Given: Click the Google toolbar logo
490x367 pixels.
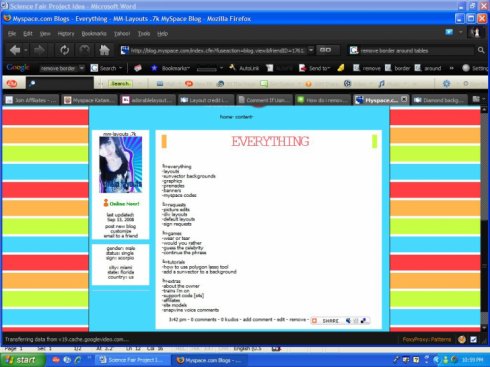Looking at the screenshot, I should point(18,68).
